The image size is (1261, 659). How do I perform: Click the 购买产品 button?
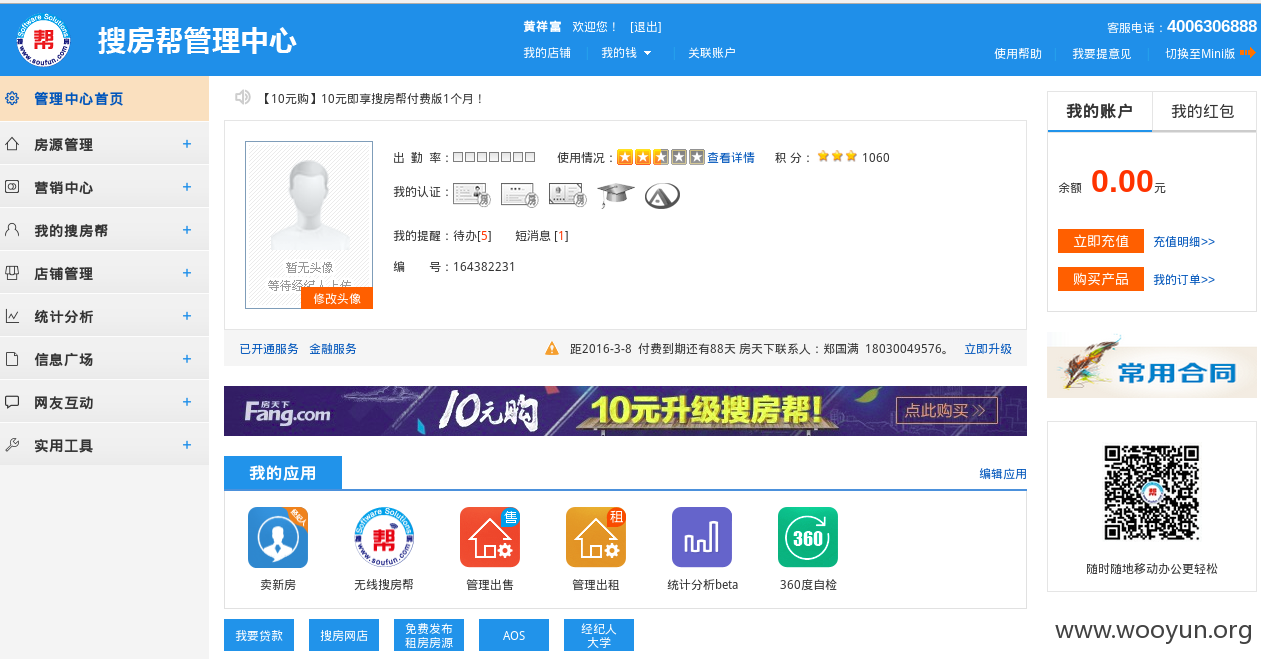coord(1101,279)
